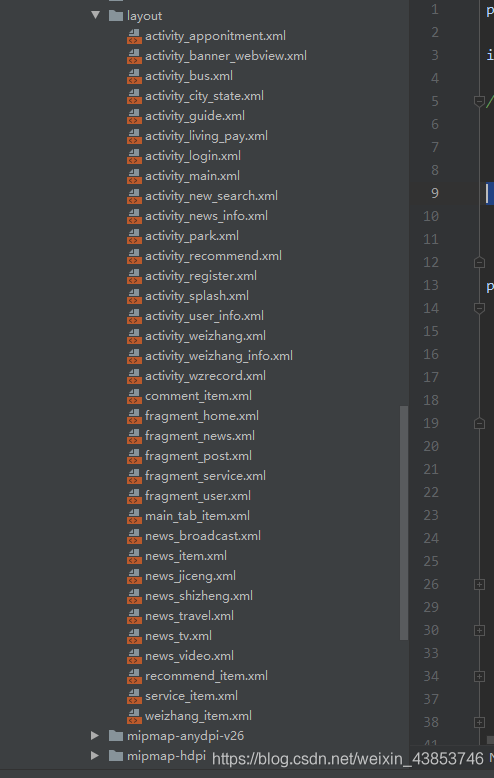Collapse the layout folder

(x=96, y=15)
